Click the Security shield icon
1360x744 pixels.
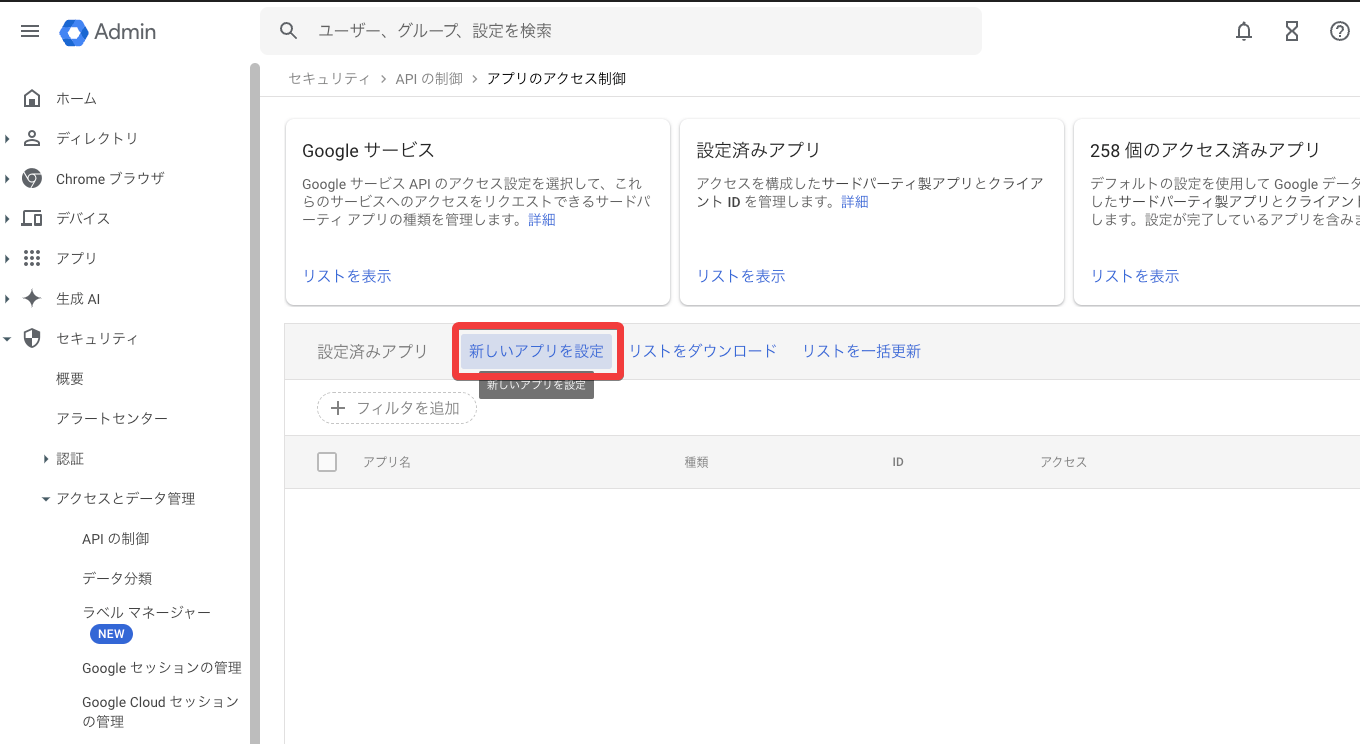pyautogui.click(x=32, y=338)
